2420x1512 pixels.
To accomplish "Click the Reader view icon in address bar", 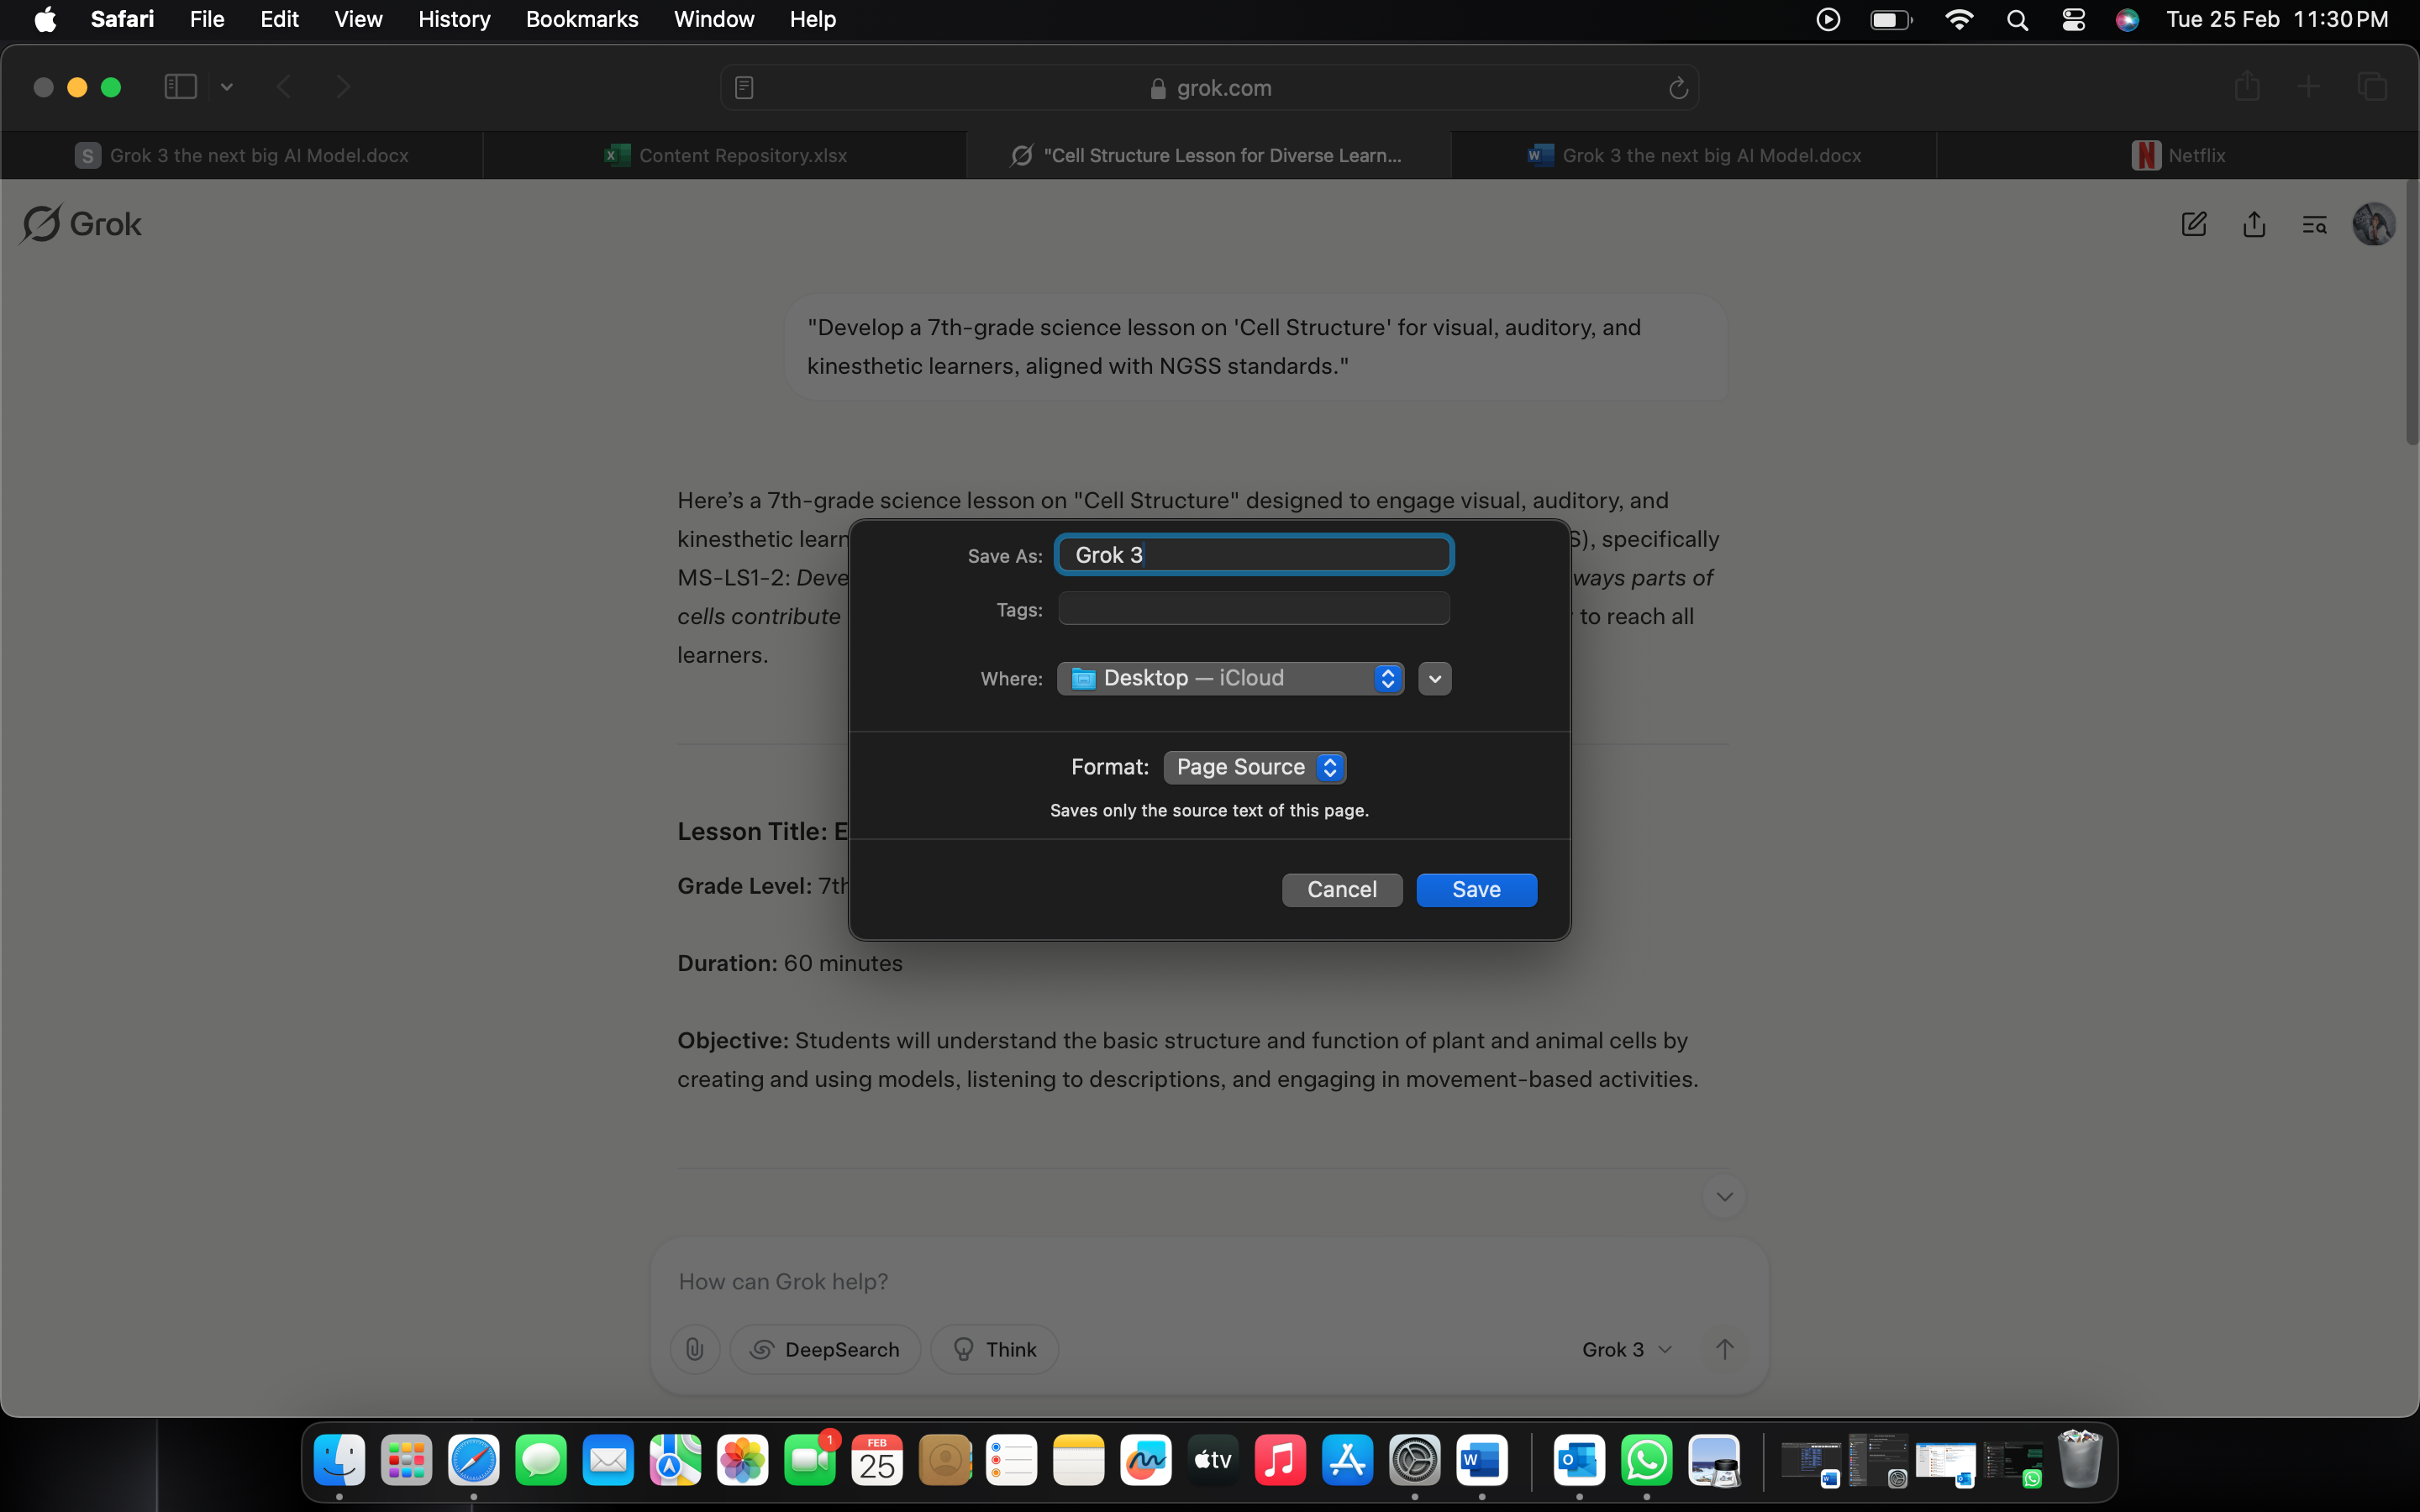I will click(x=744, y=88).
